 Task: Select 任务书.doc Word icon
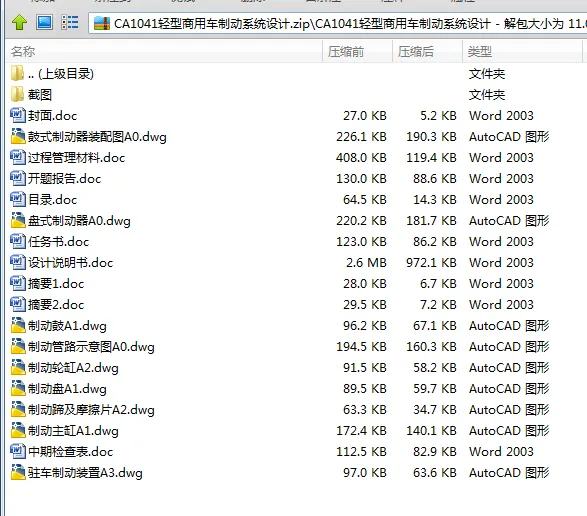[17, 241]
